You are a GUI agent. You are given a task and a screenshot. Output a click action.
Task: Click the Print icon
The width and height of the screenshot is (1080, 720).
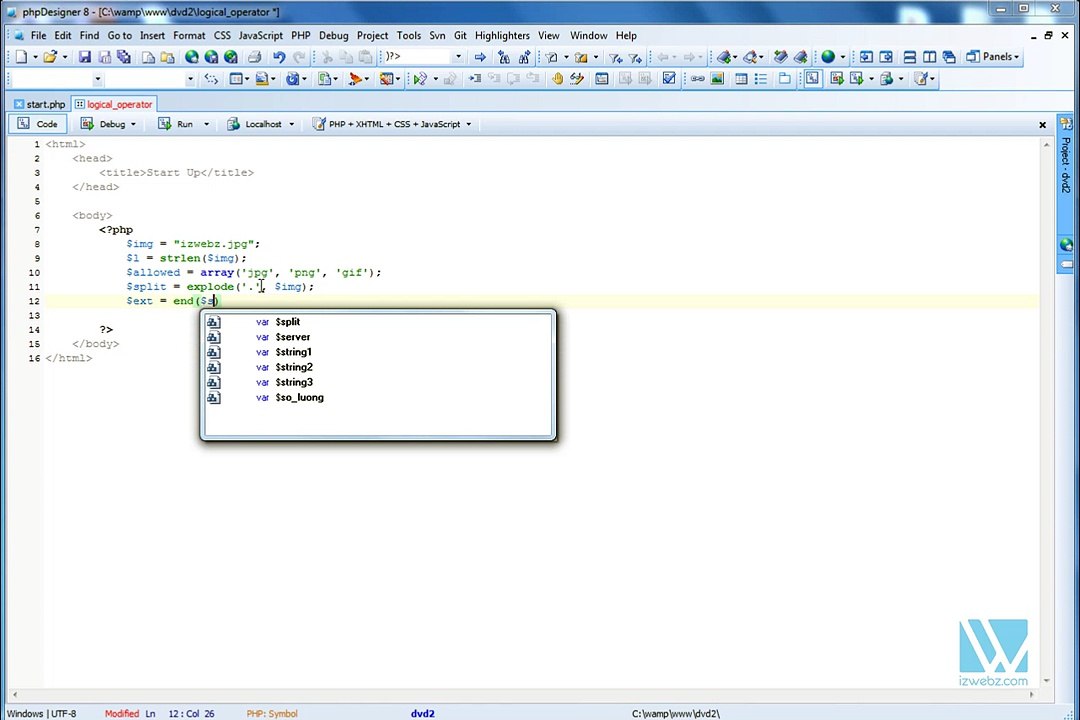[x=254, y=57]
